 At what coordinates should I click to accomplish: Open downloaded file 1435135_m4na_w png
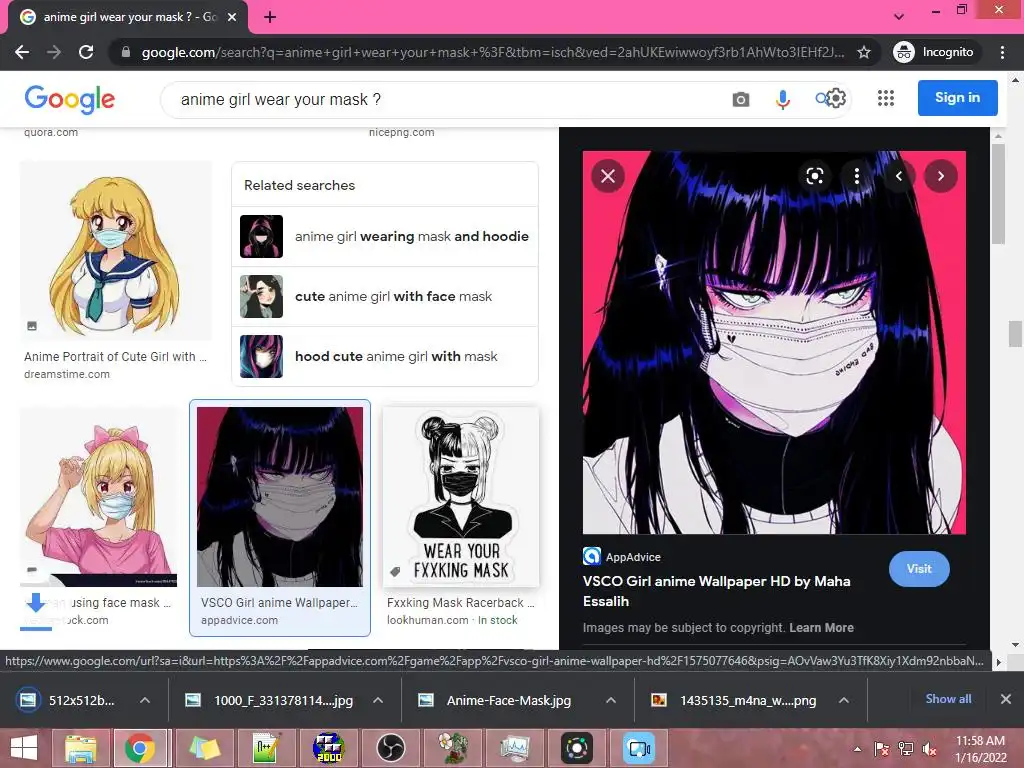734,700
